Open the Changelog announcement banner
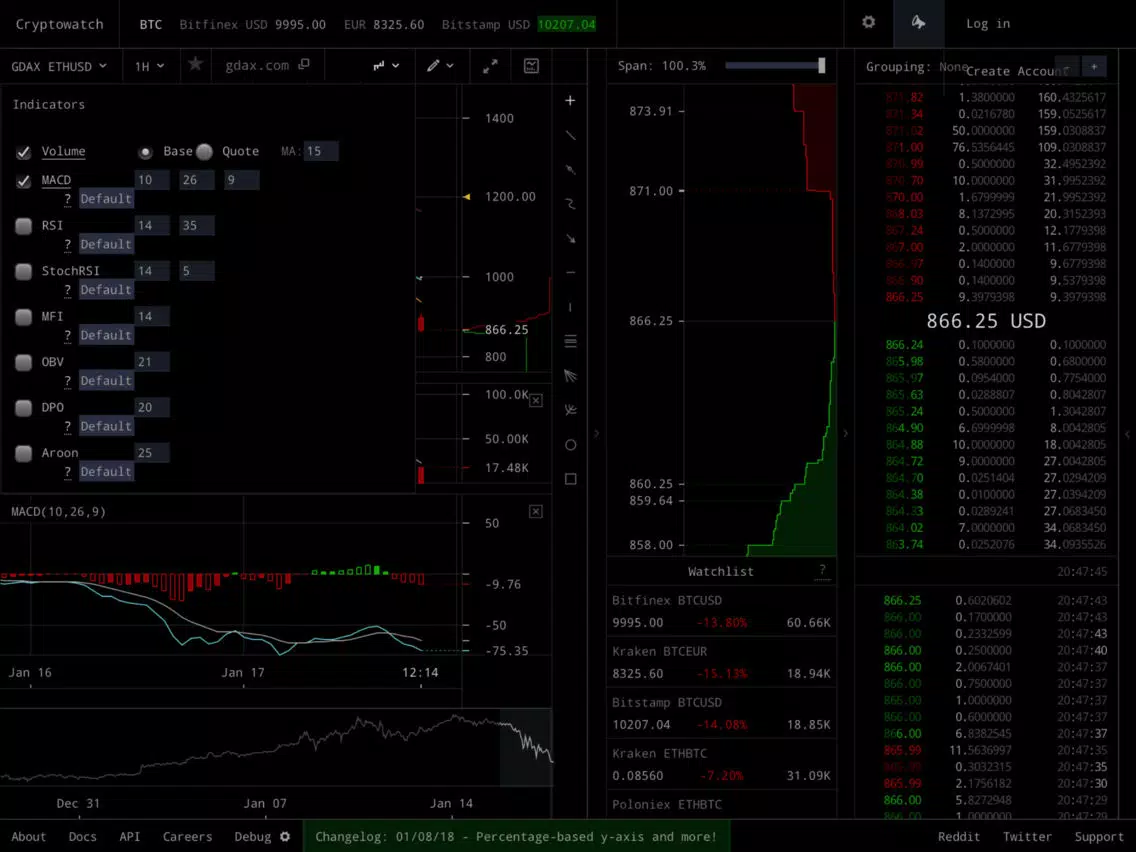Viewport: 1136px width, 852px height. click(516, 837)
